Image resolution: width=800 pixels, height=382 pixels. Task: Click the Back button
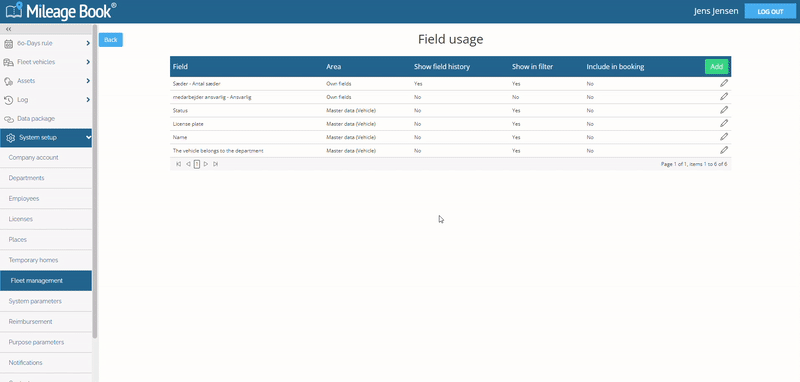coord(111,40)
